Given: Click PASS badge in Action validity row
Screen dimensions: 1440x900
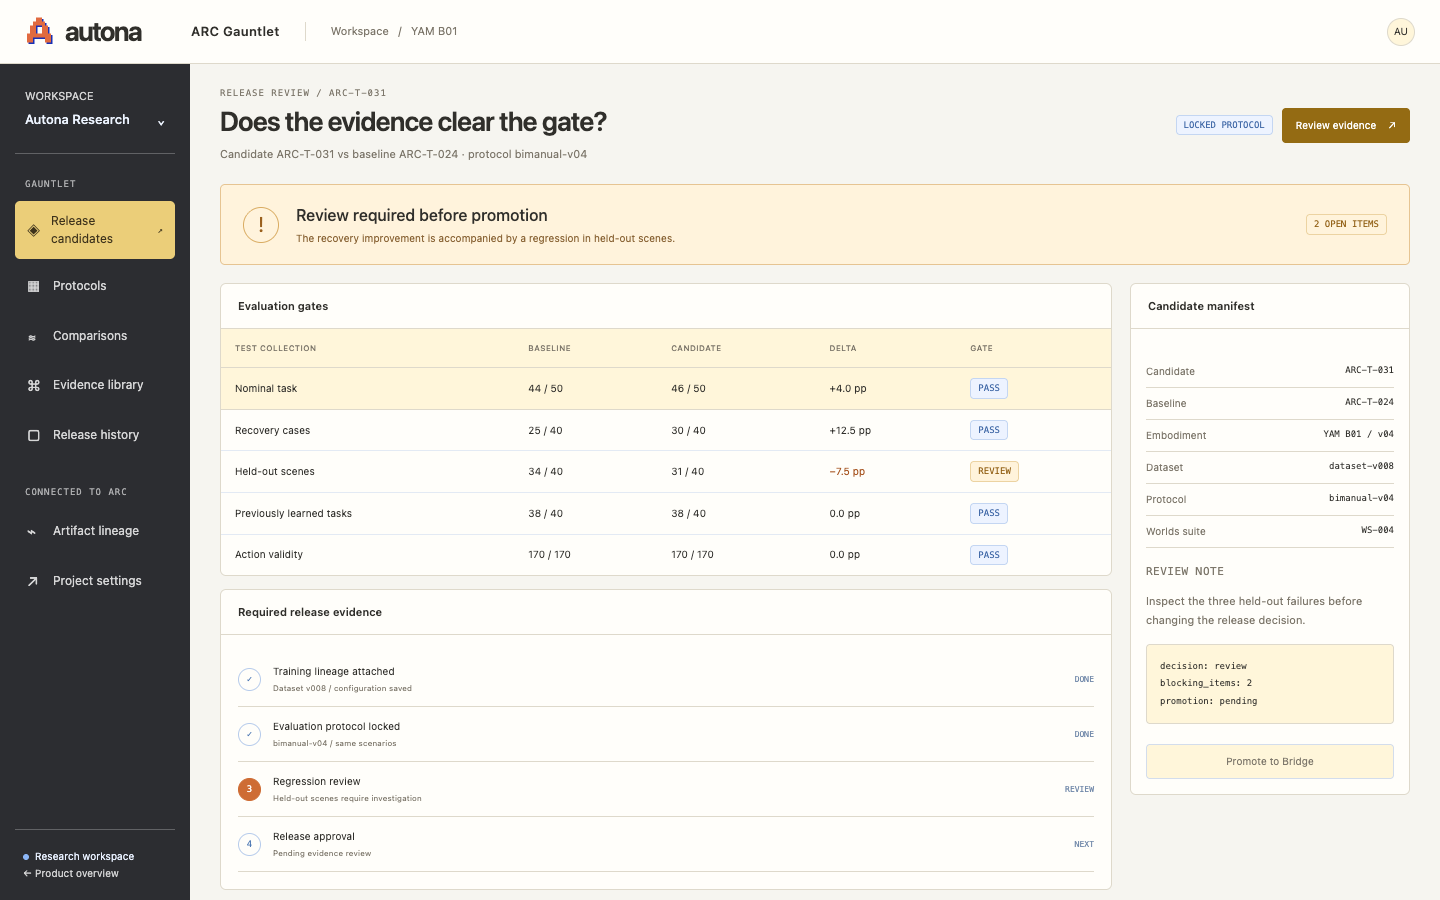Looking at the screenshot, I should [x=989, y=555].
